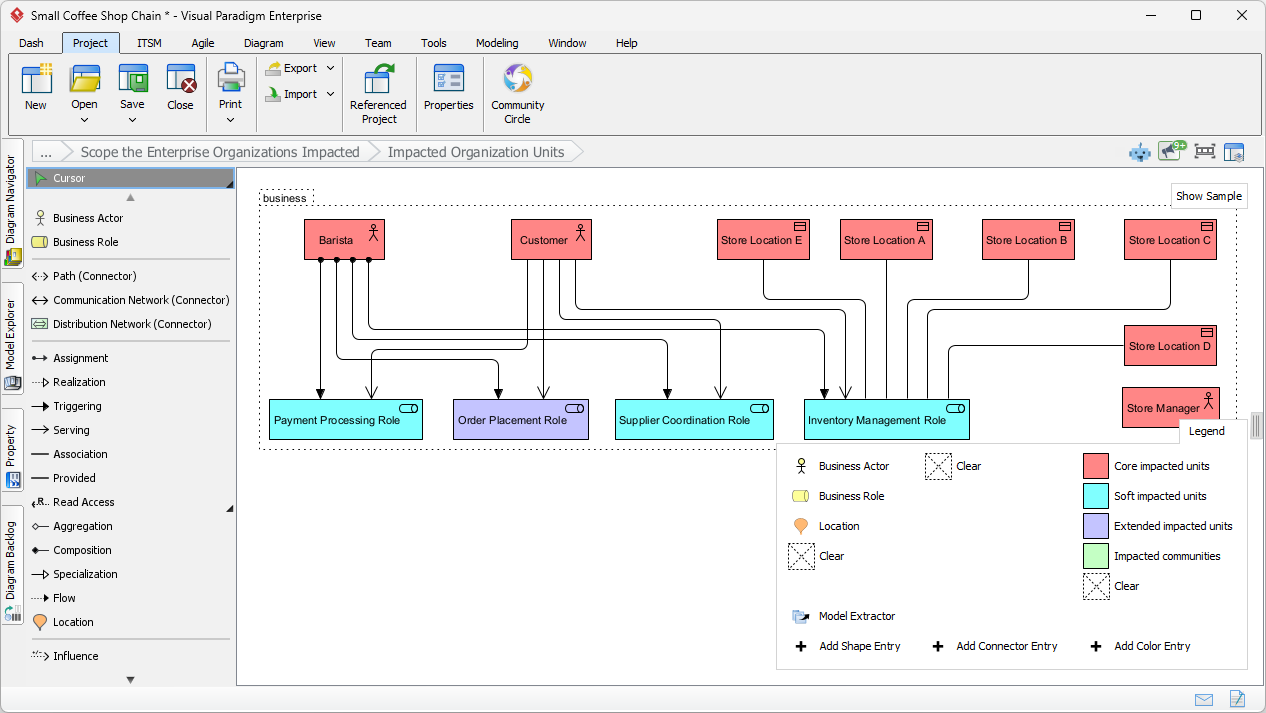The height and width of the screenshot is (713, 1266).
Task: Open notifications via the megaphone icon
Action: [1170, 150]
